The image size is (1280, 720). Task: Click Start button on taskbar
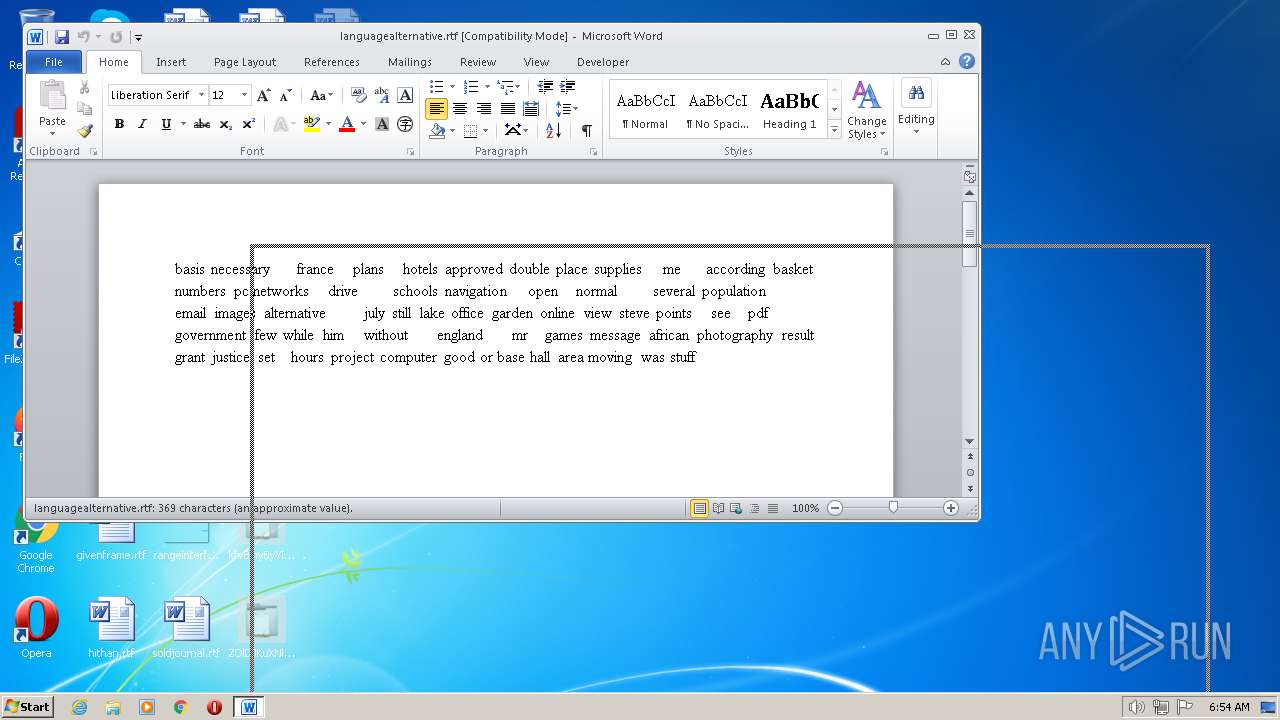pos(28,706)
